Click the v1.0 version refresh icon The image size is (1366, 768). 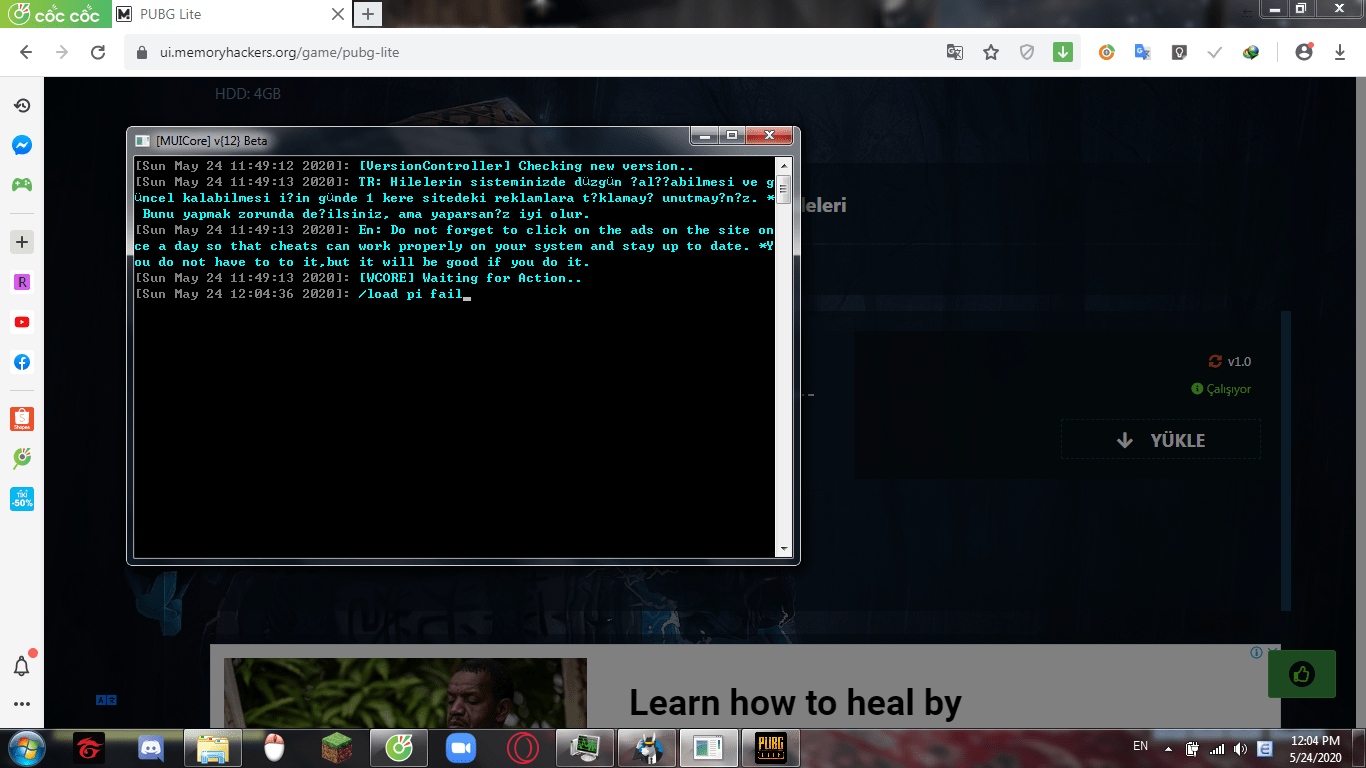pos(1215,362)
